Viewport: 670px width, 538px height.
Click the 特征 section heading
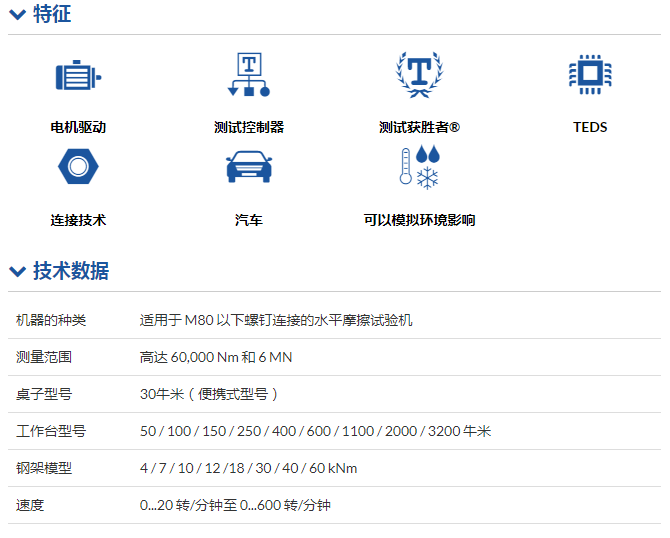(52, 14)
